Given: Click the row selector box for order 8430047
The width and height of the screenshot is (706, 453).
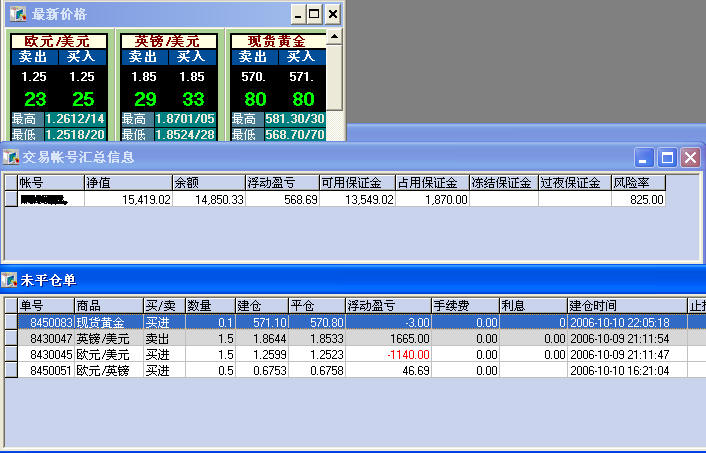Looking at the screenshot, I should pos(11,339).
